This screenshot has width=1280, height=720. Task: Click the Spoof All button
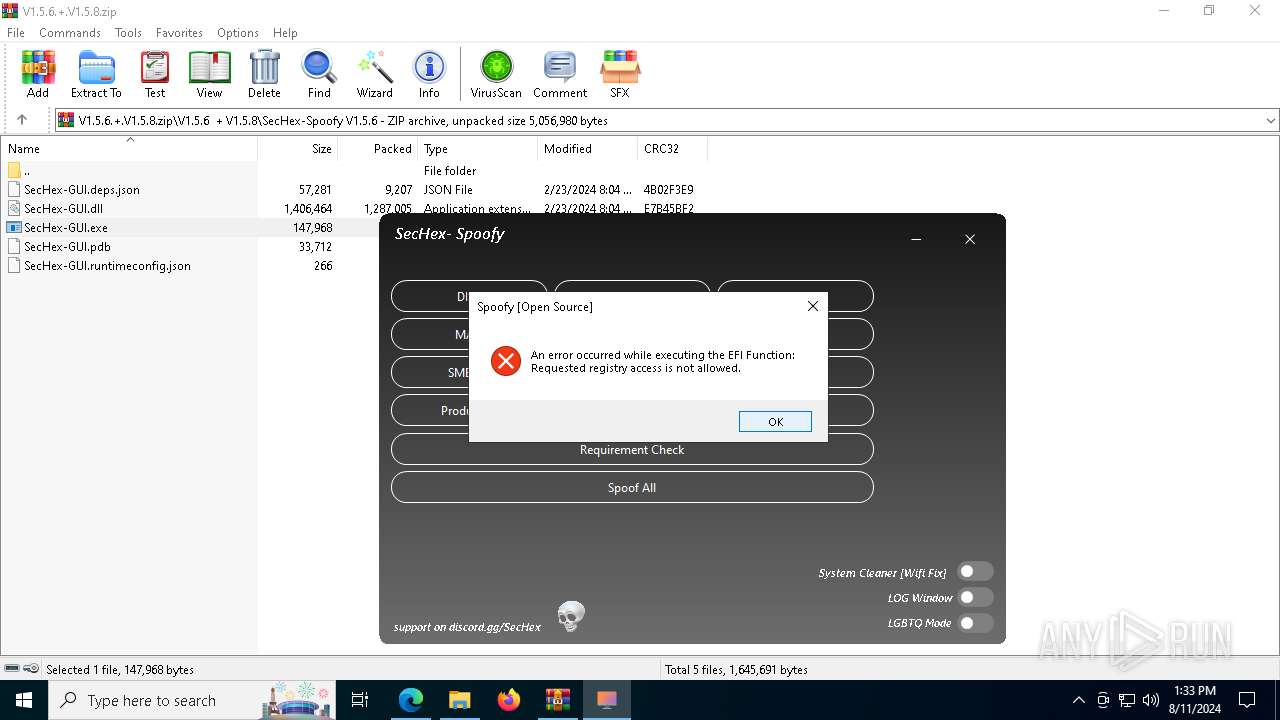632,488
